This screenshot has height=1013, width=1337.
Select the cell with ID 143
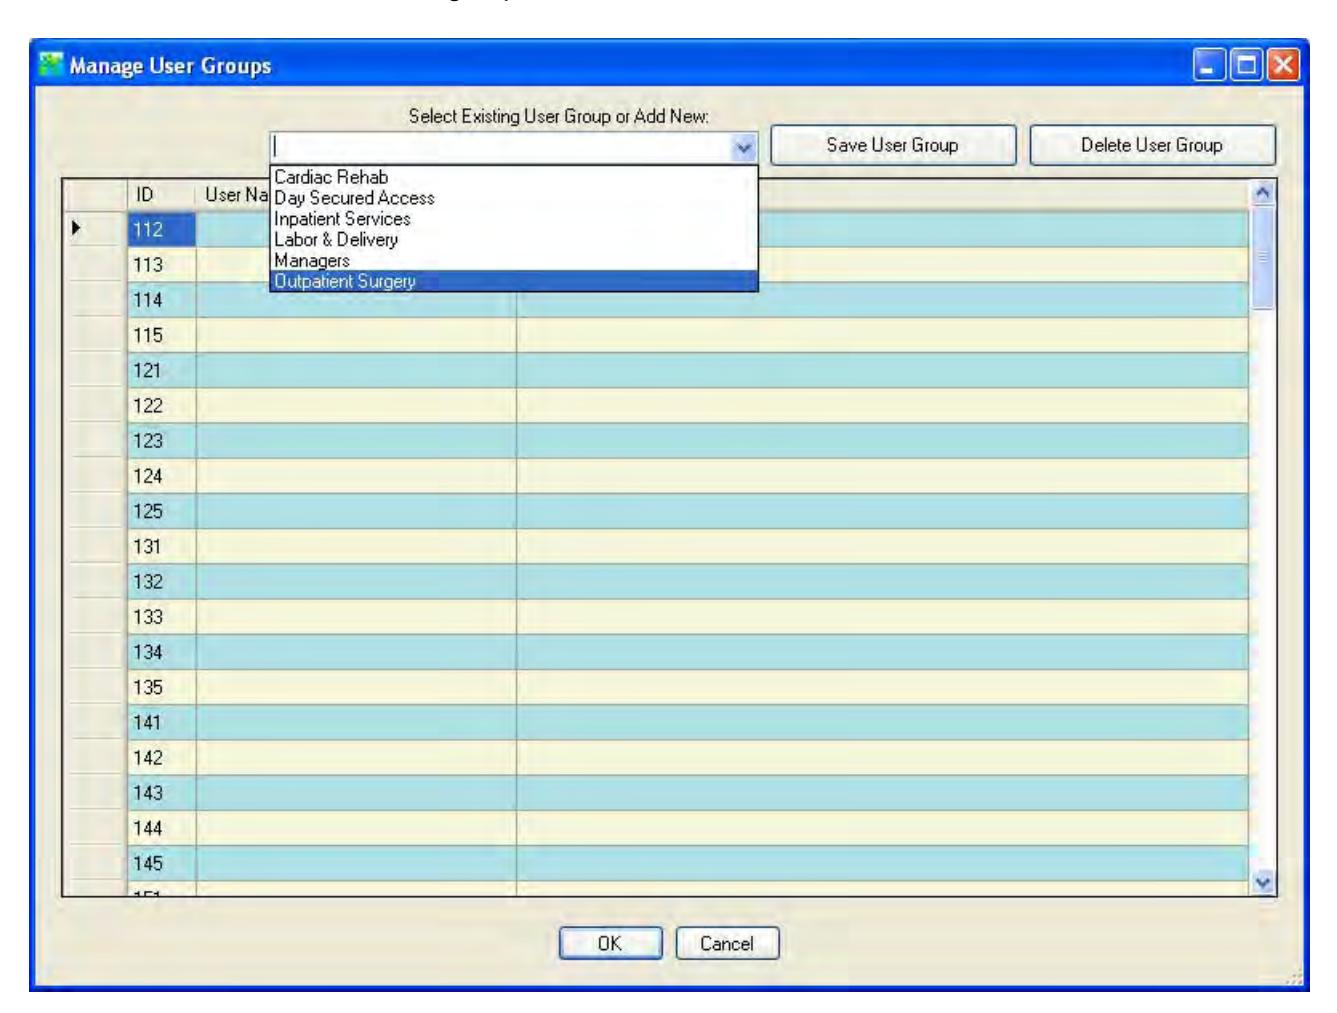click(162, 793)
